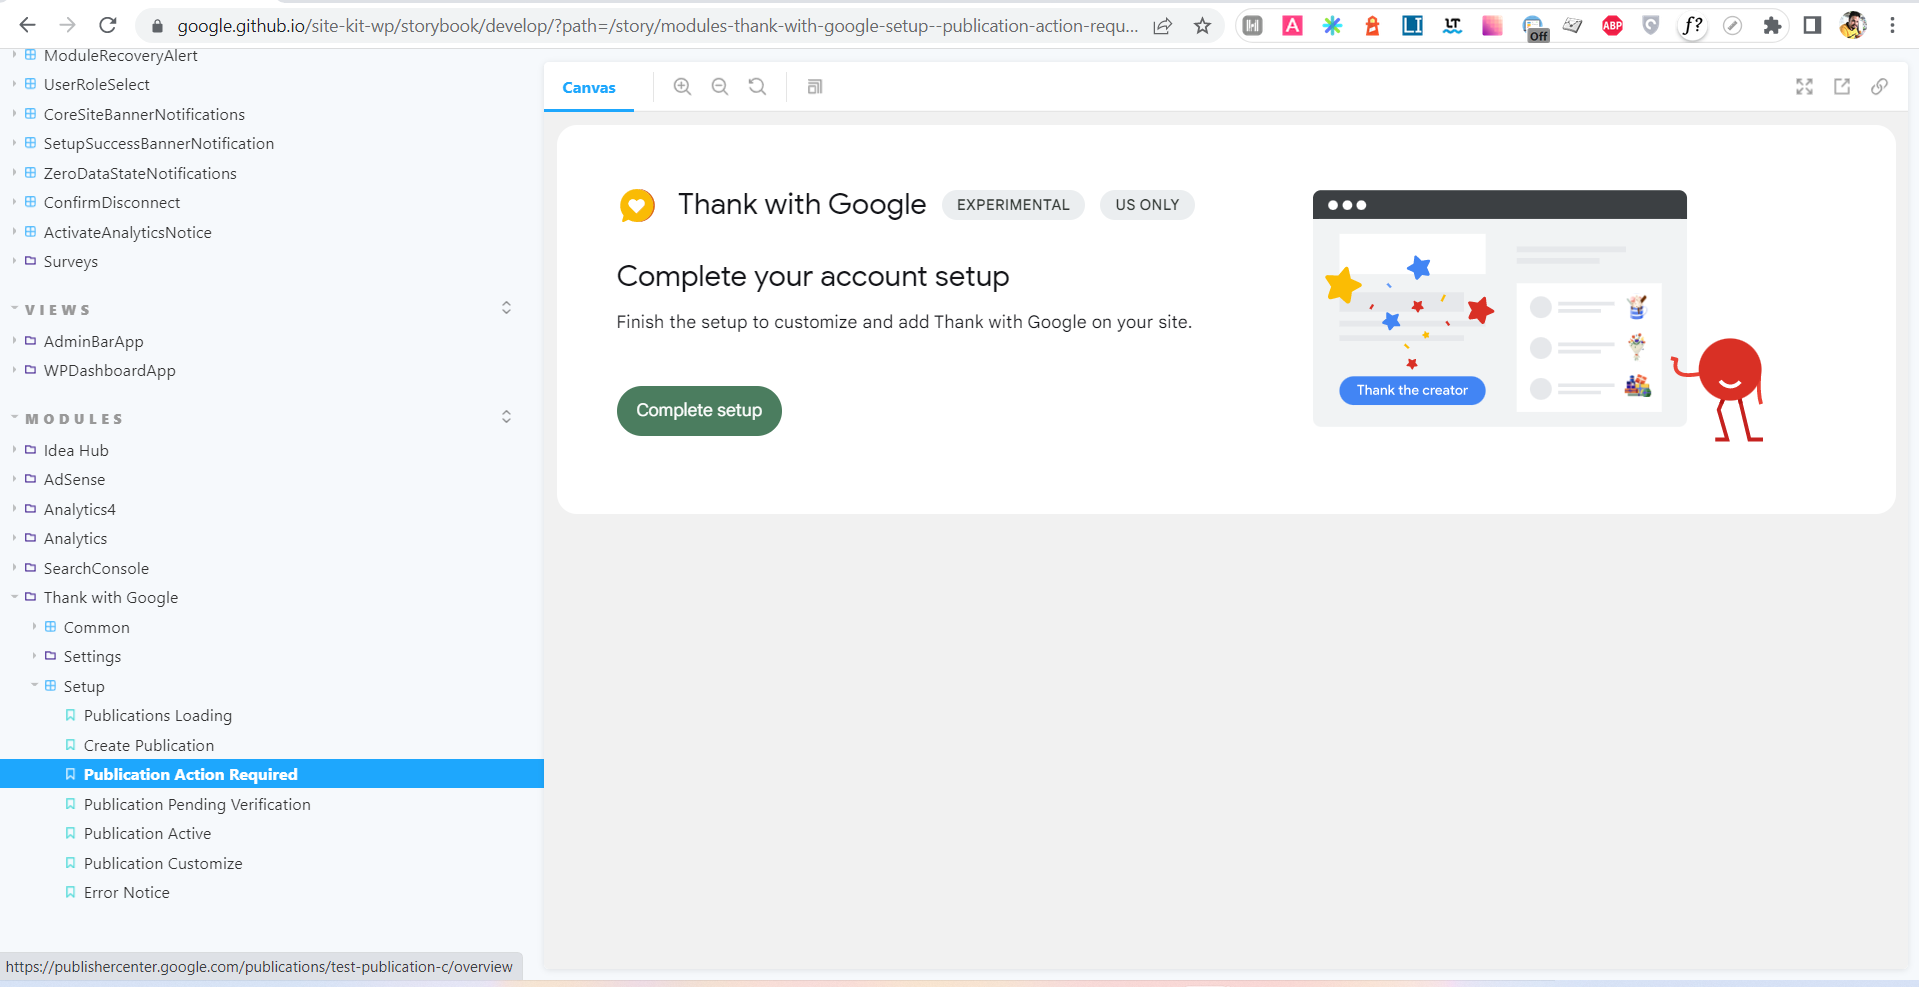Open the Adblock Plus extension
The height and width of the screenshot is (987, 1919).
(x=1612, y=26)
